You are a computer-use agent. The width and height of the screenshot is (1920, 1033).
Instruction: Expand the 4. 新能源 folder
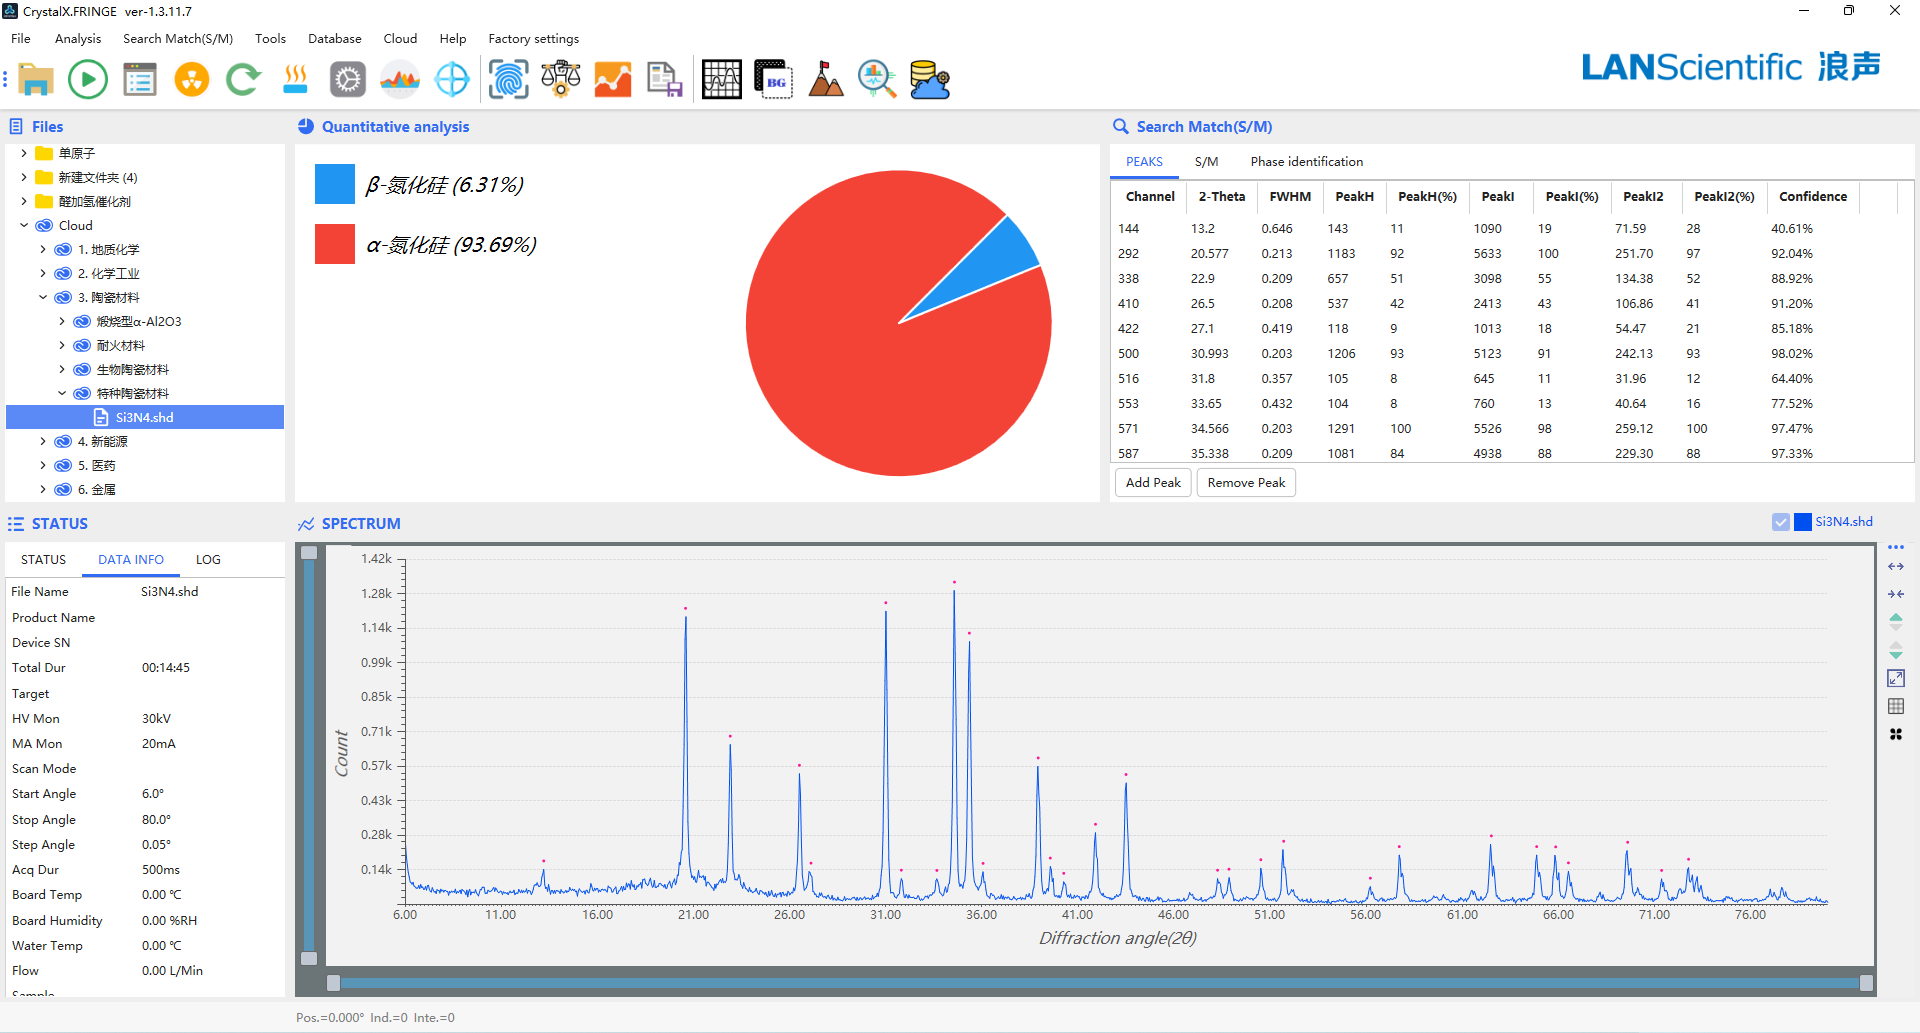[43, 442]
